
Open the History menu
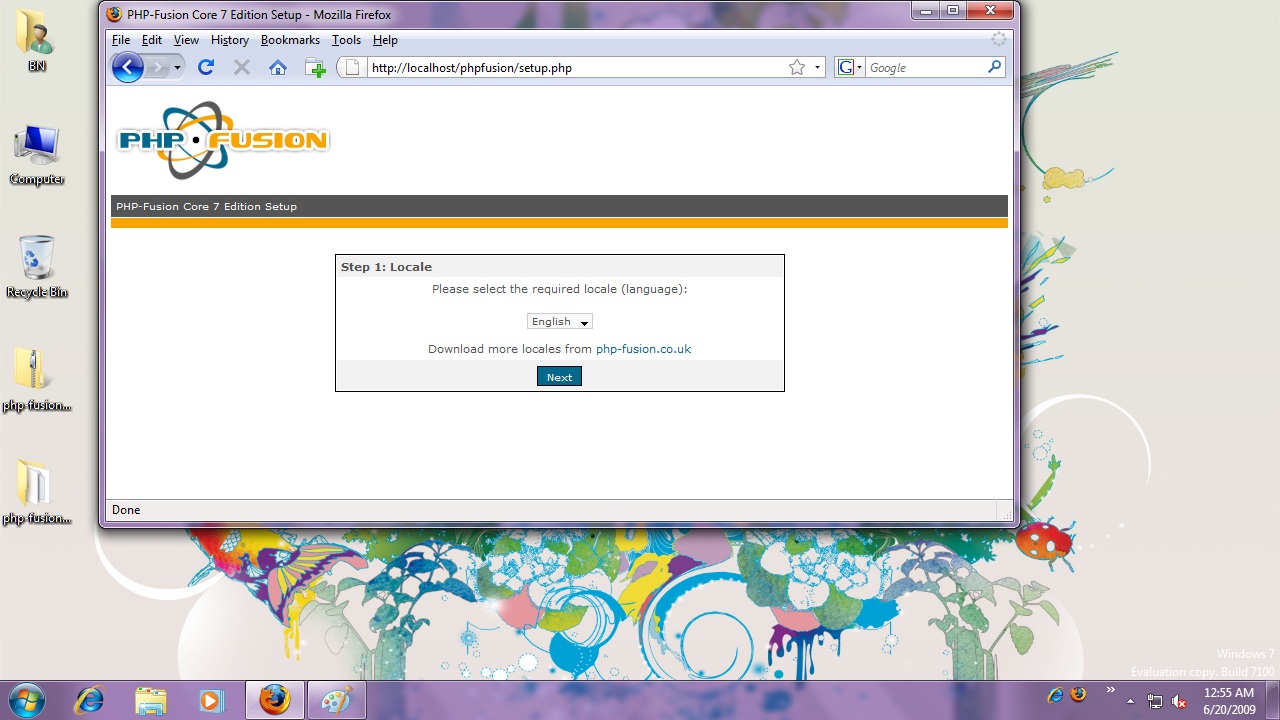(x=229, y=40)
